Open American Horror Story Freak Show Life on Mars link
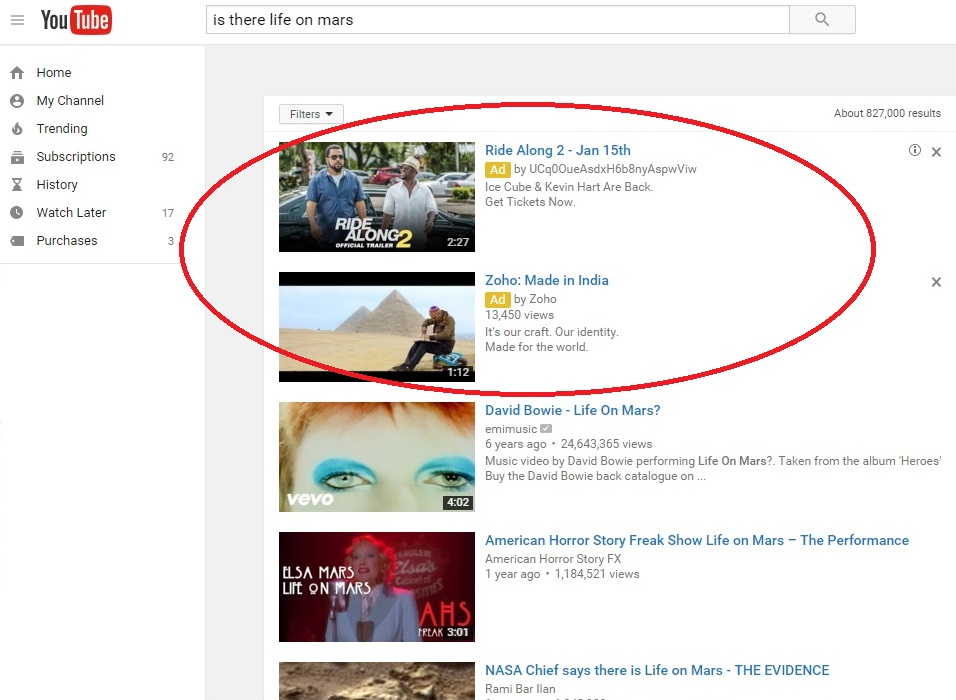 coord(697,540)
